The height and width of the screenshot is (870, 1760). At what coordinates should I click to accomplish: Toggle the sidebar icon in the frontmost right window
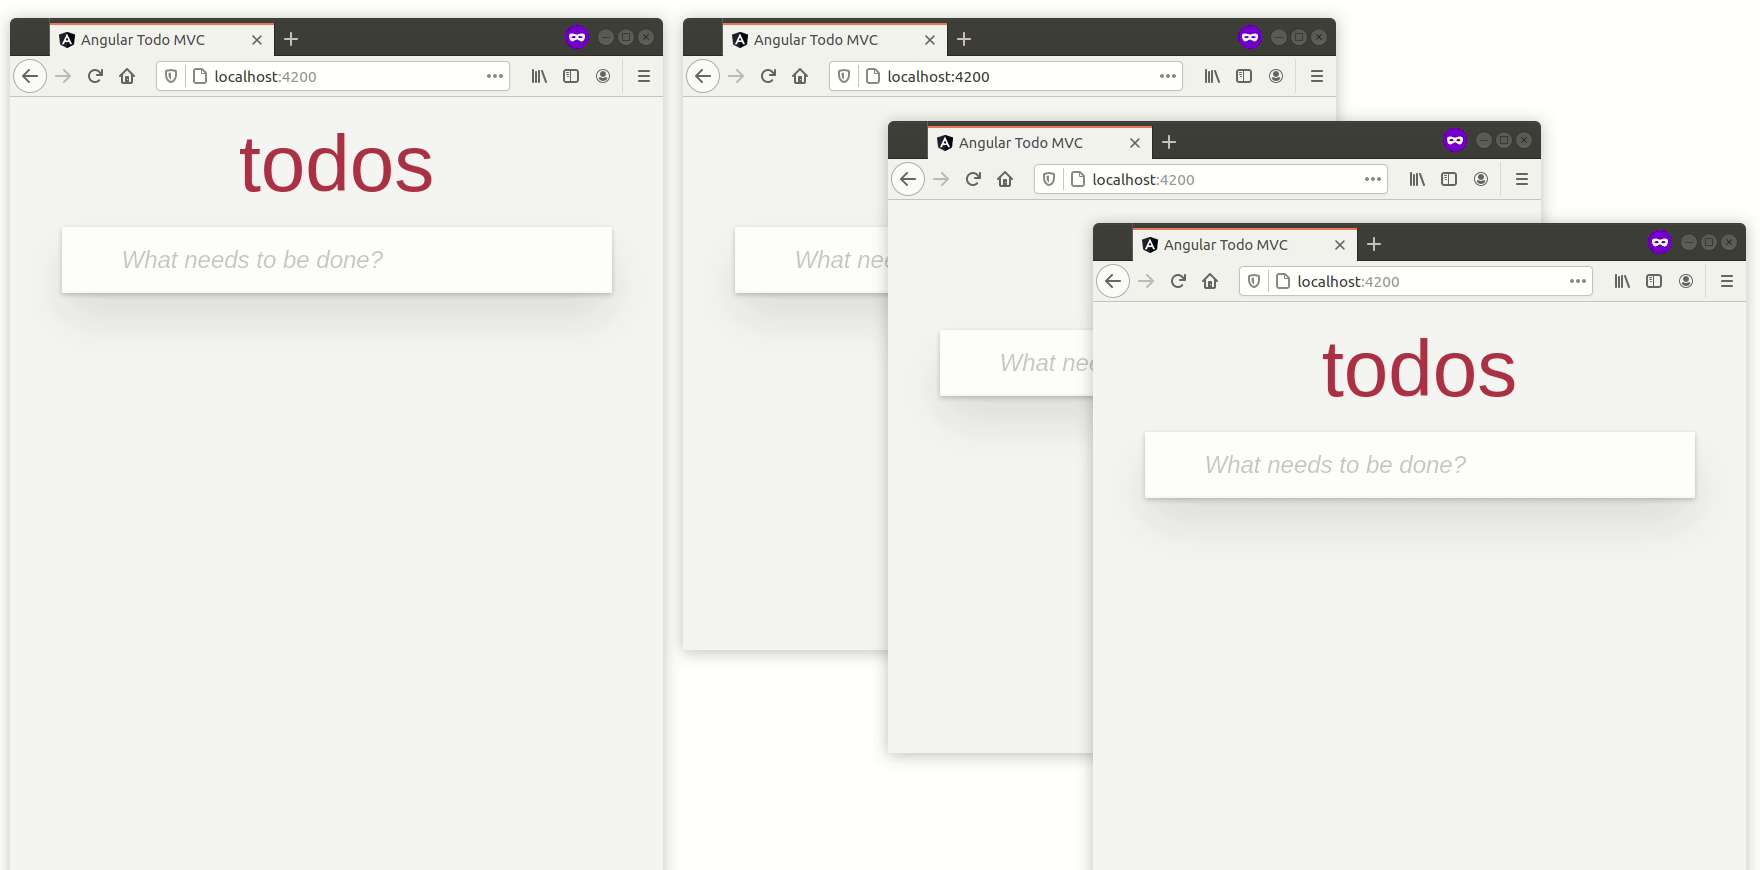point(1654,281)
